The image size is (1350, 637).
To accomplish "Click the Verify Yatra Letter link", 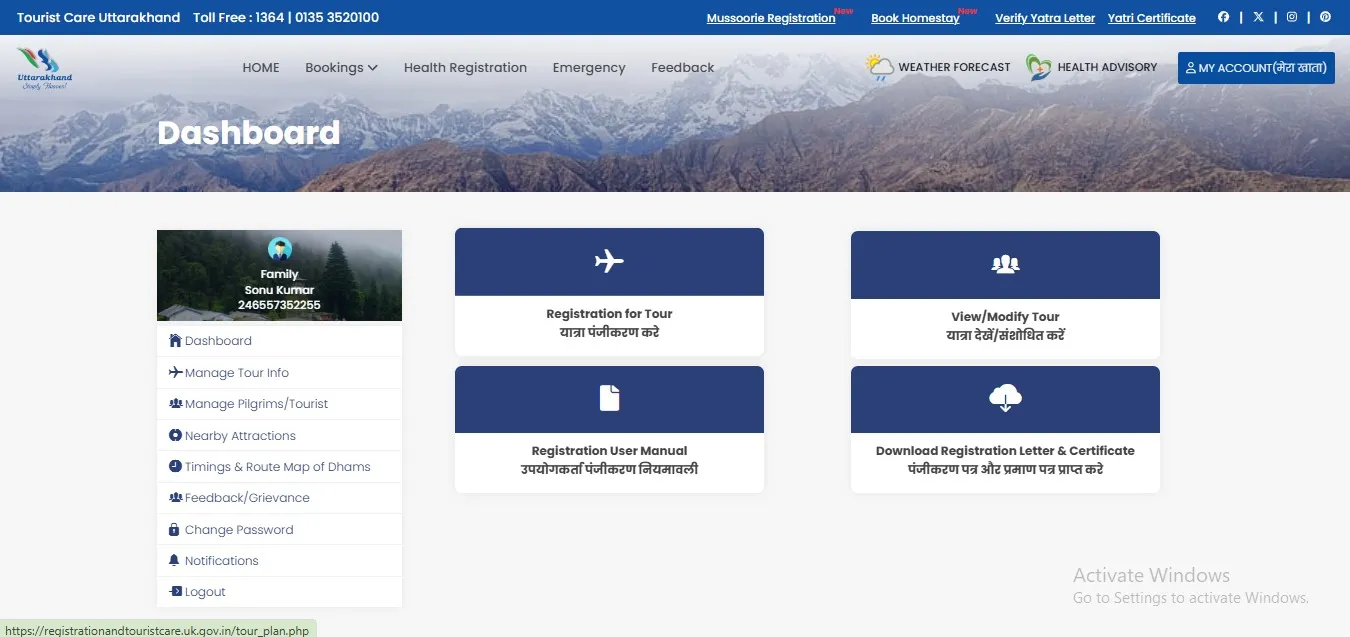I will pyautogui.click(x=1044, y=17).
